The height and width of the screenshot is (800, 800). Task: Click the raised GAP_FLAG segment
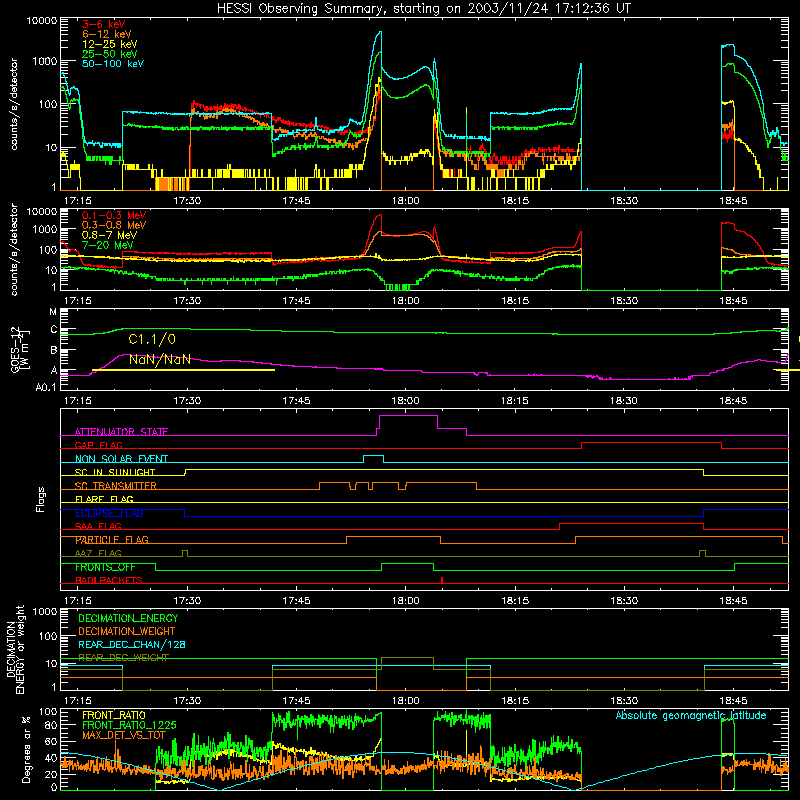coord(652,443)
